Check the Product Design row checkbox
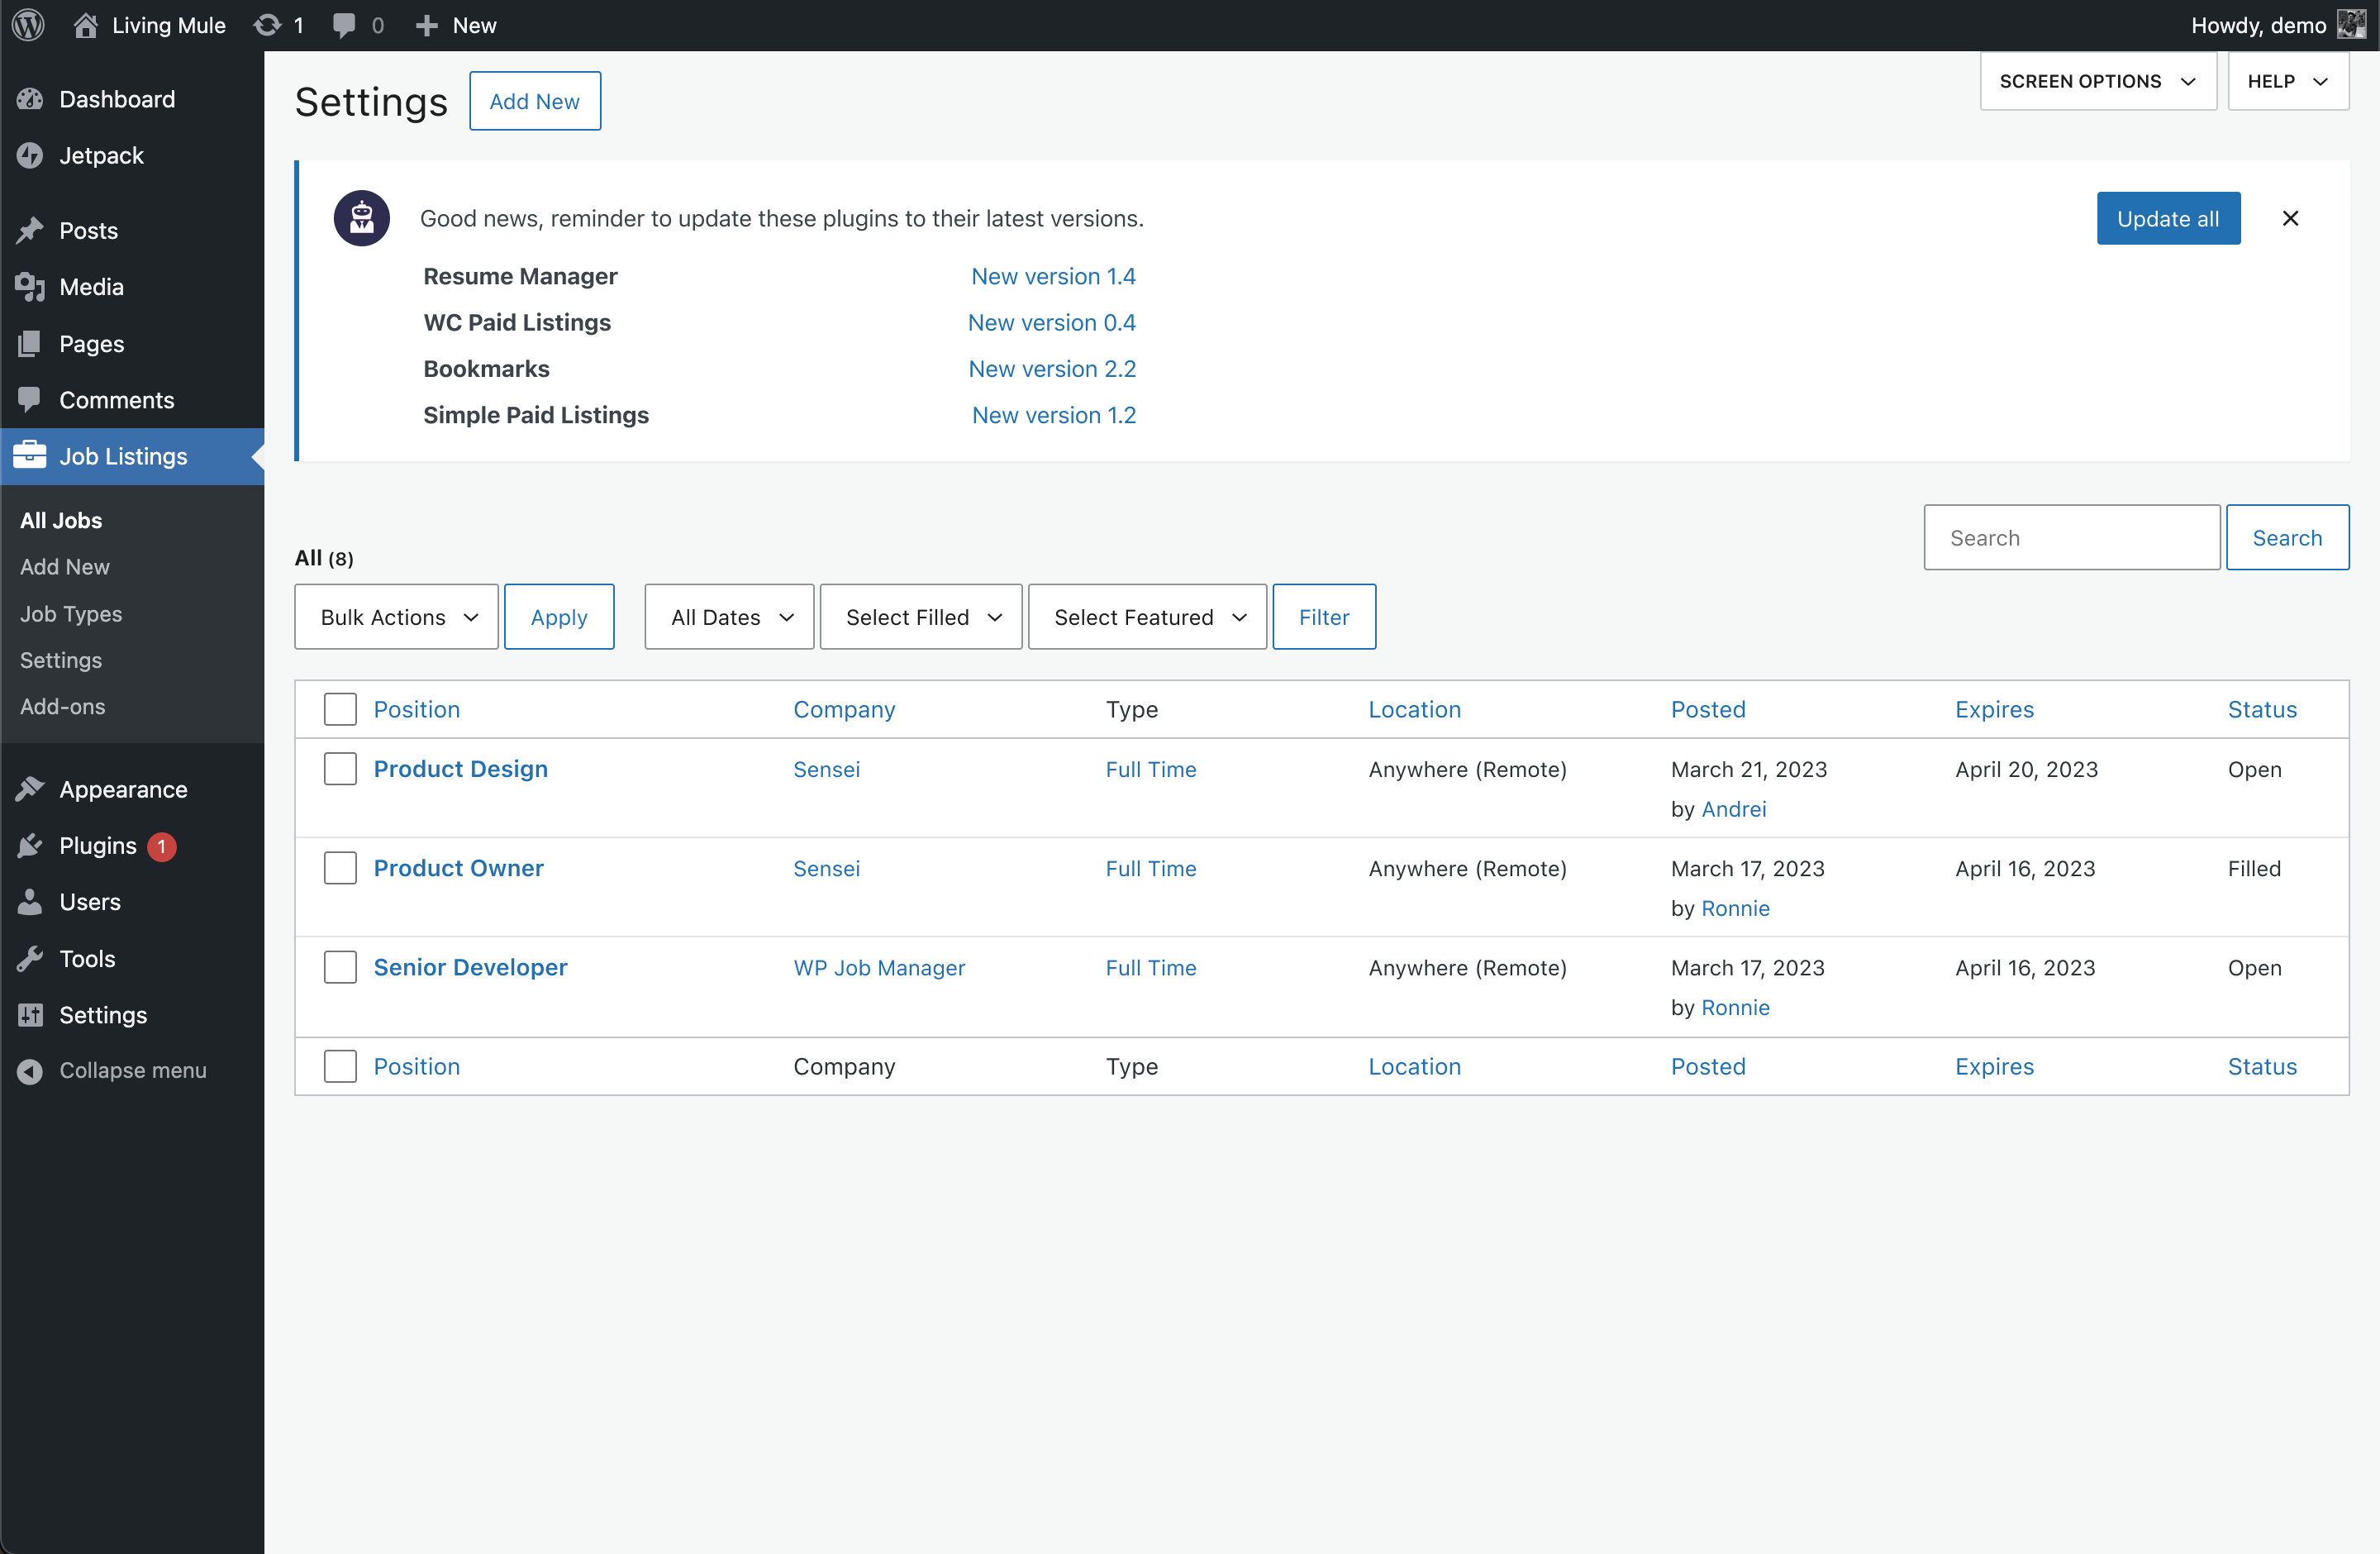The width and height of the screenshot is (2380, 1554). pyautogui.click(x=340, y=768)
